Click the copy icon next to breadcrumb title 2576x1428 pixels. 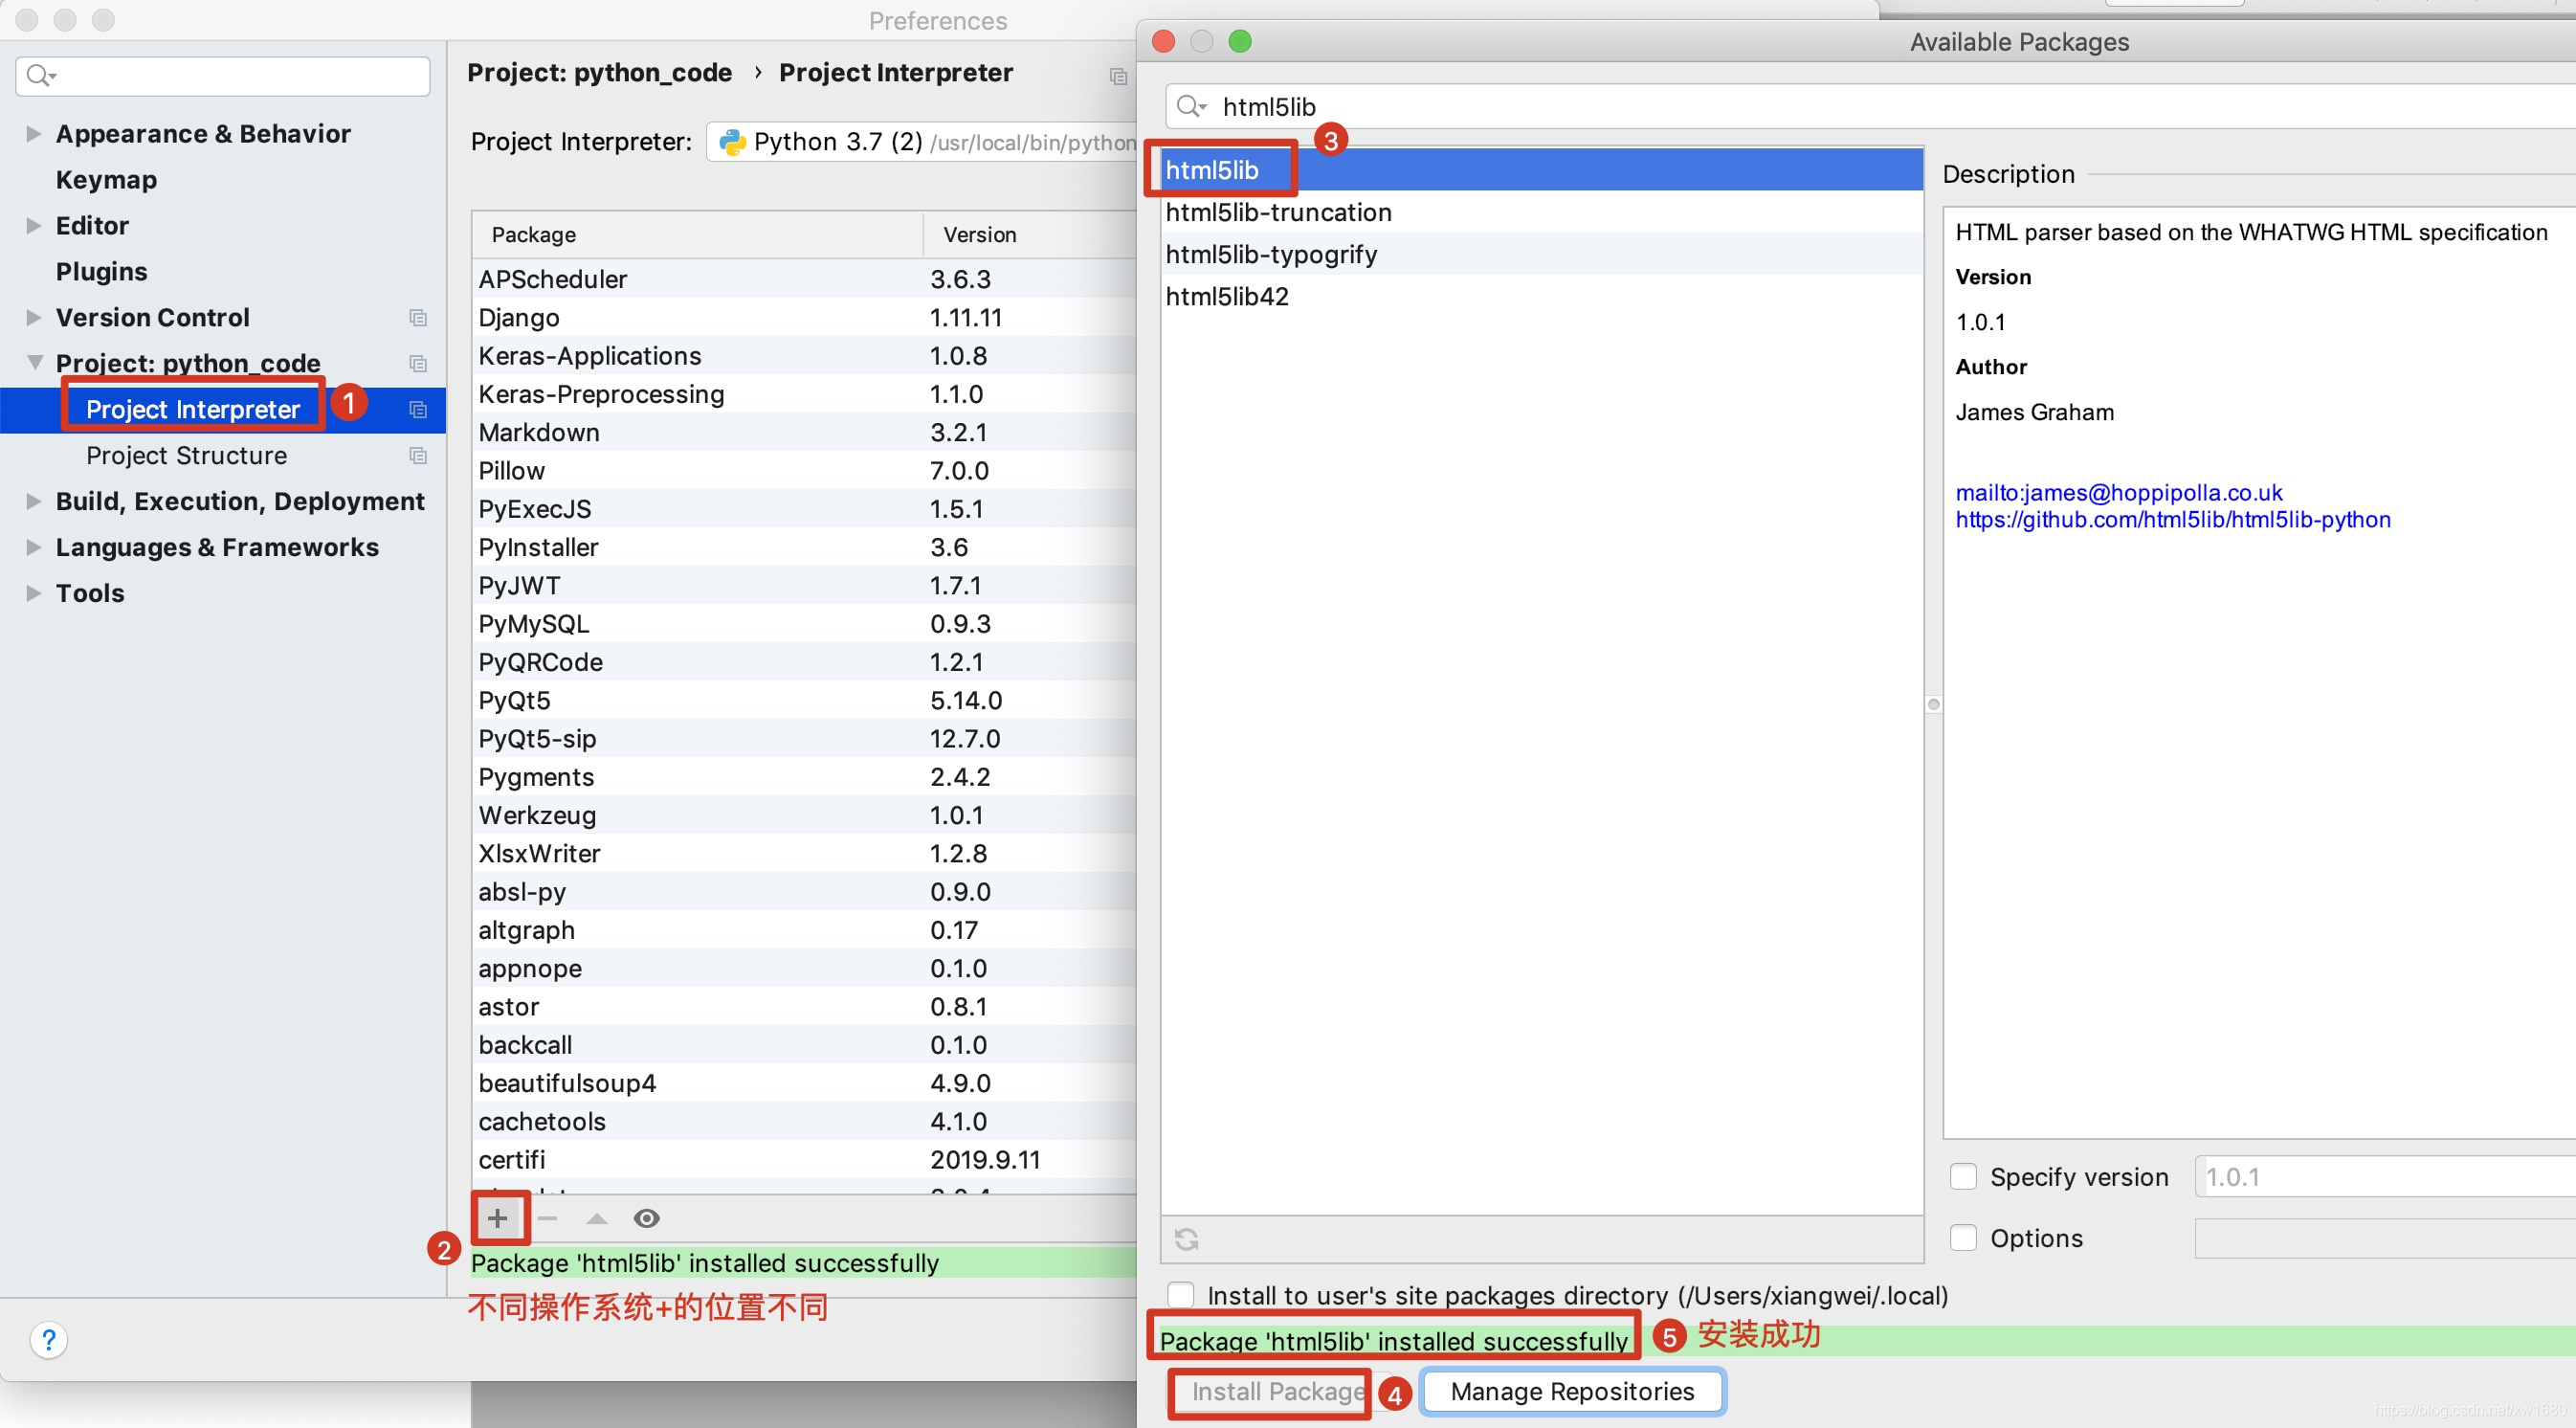click(x=1118, y=76)
